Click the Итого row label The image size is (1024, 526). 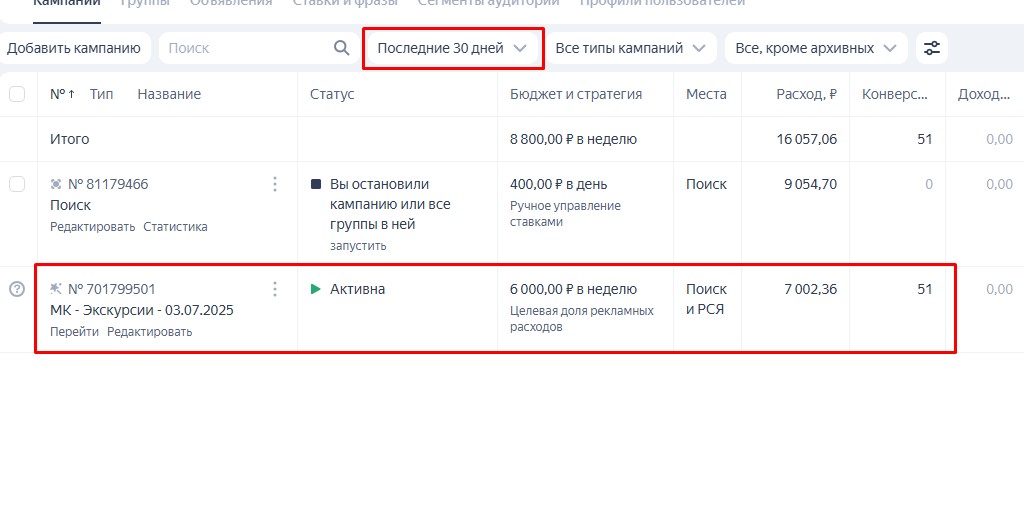[70, 139]
